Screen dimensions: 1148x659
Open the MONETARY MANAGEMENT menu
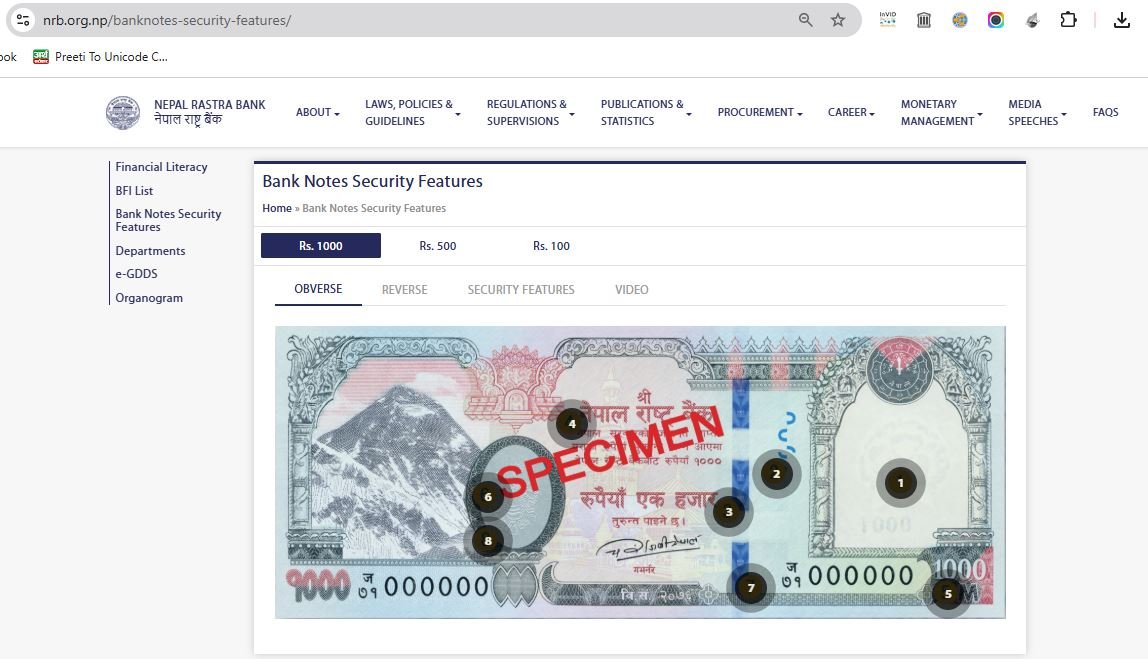pyautogui.click(x=941, y=113)
